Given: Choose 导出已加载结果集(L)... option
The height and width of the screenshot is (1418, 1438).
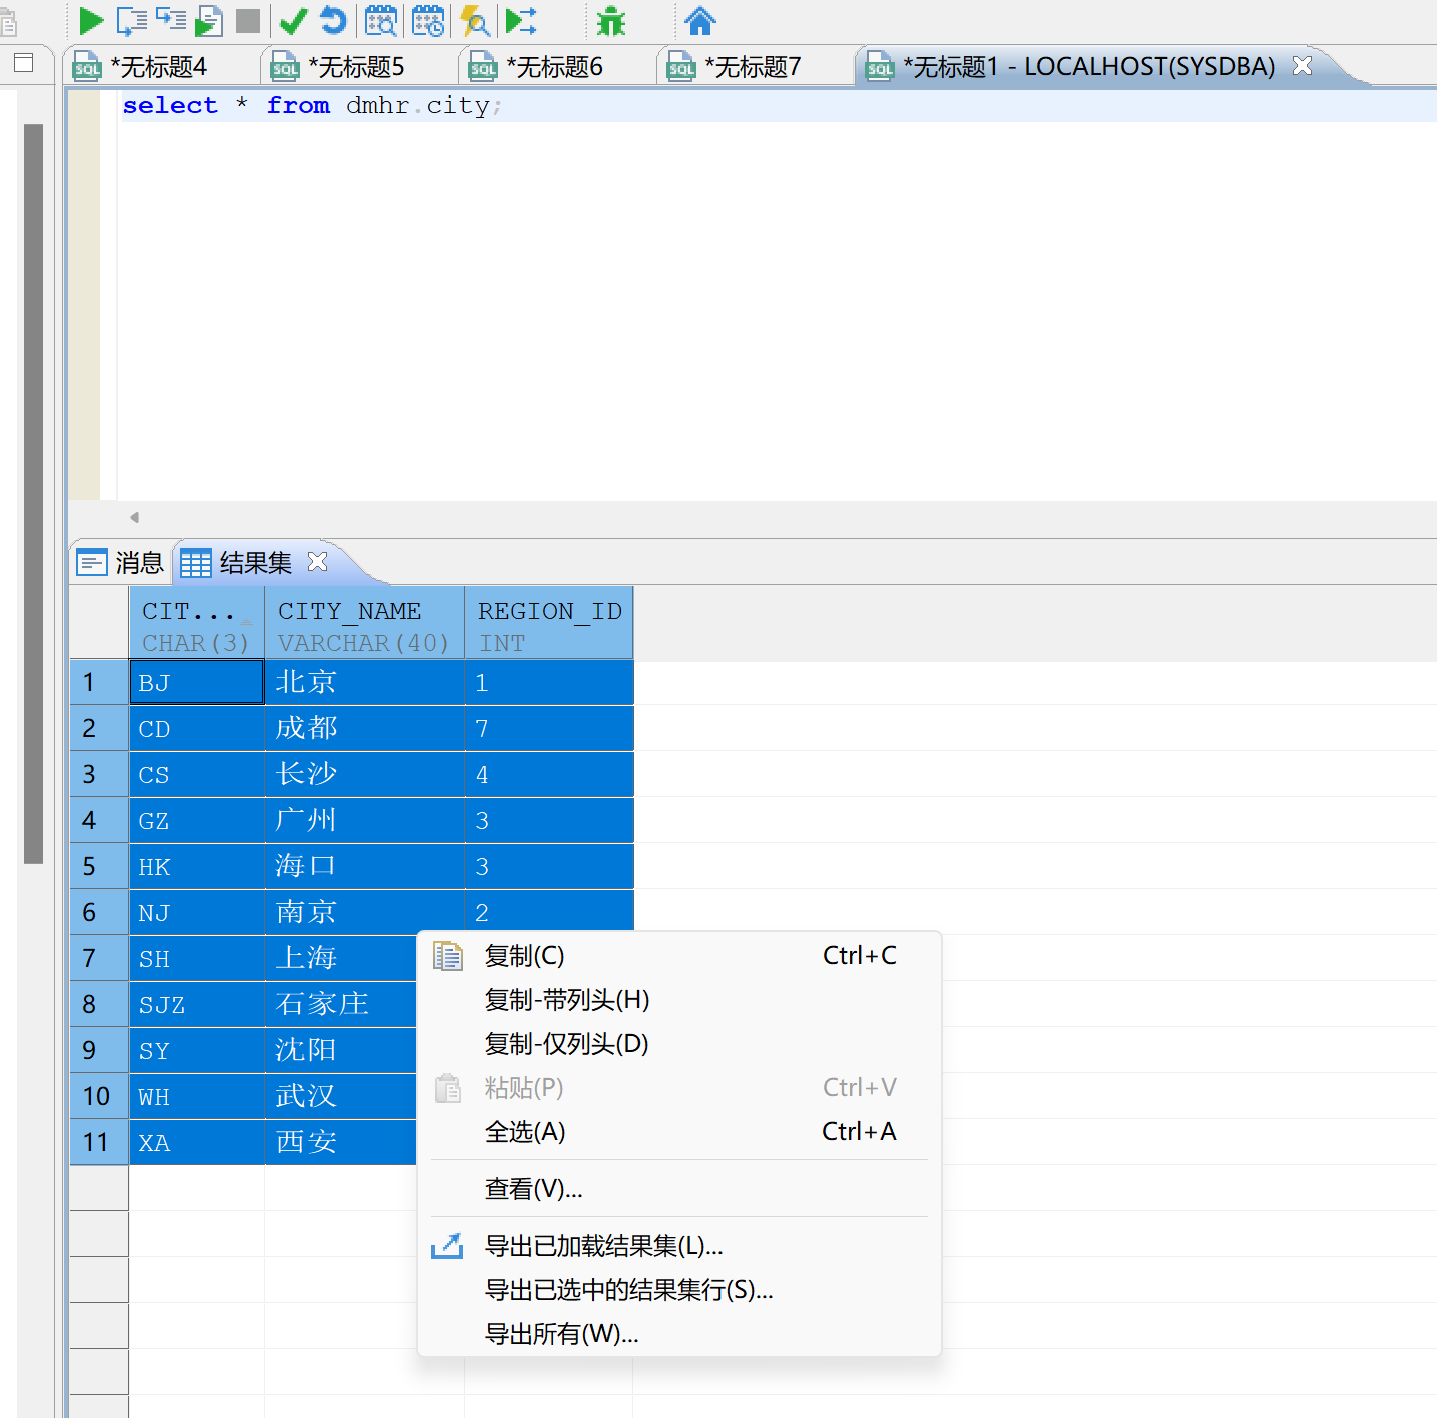Looking at the screenshot, I should (679, 1246).
